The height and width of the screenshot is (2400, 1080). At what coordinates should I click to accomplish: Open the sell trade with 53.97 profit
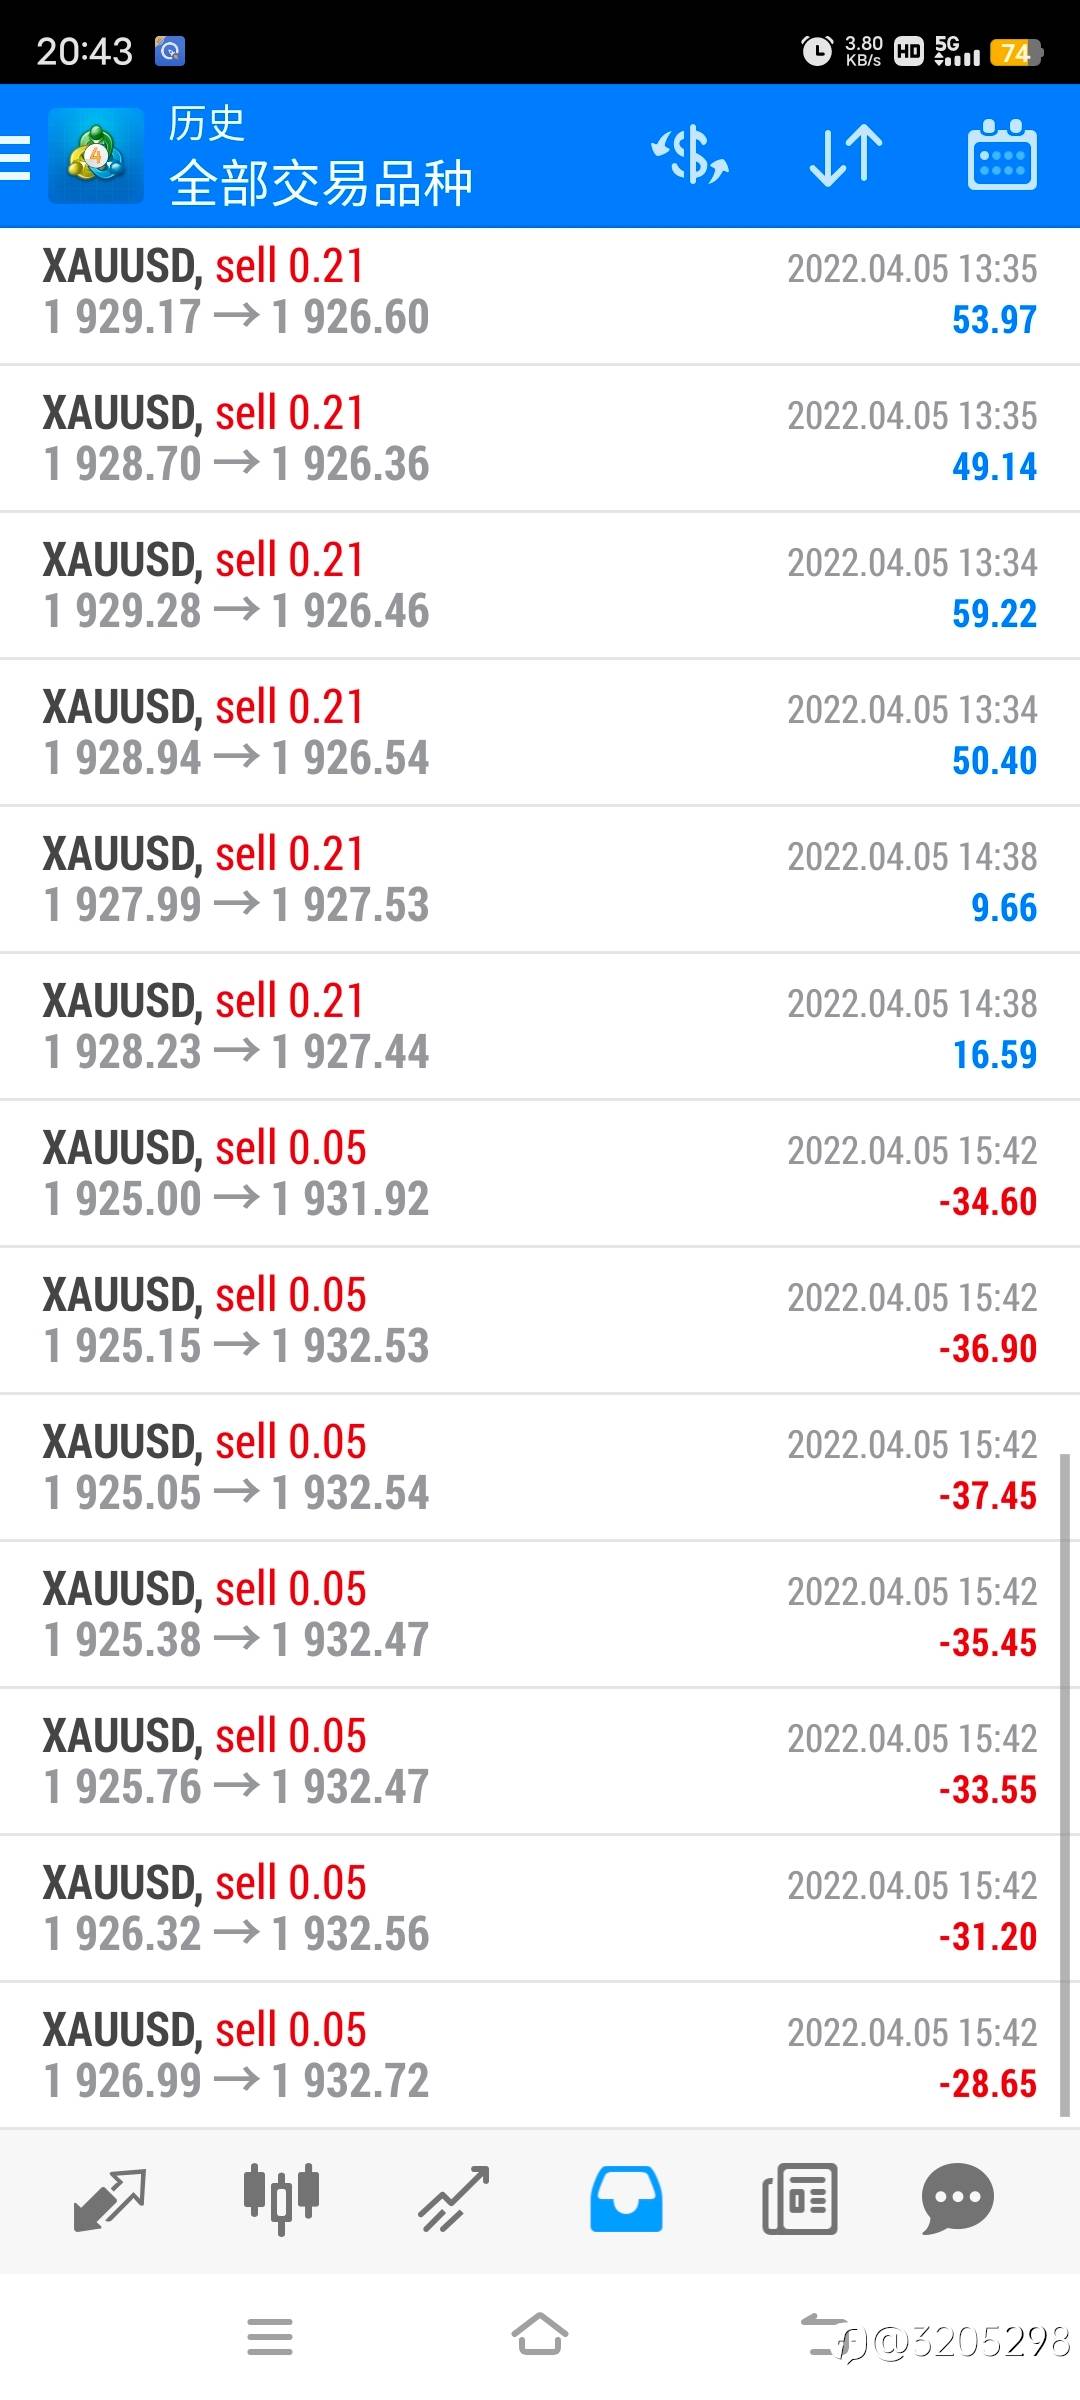540,295
